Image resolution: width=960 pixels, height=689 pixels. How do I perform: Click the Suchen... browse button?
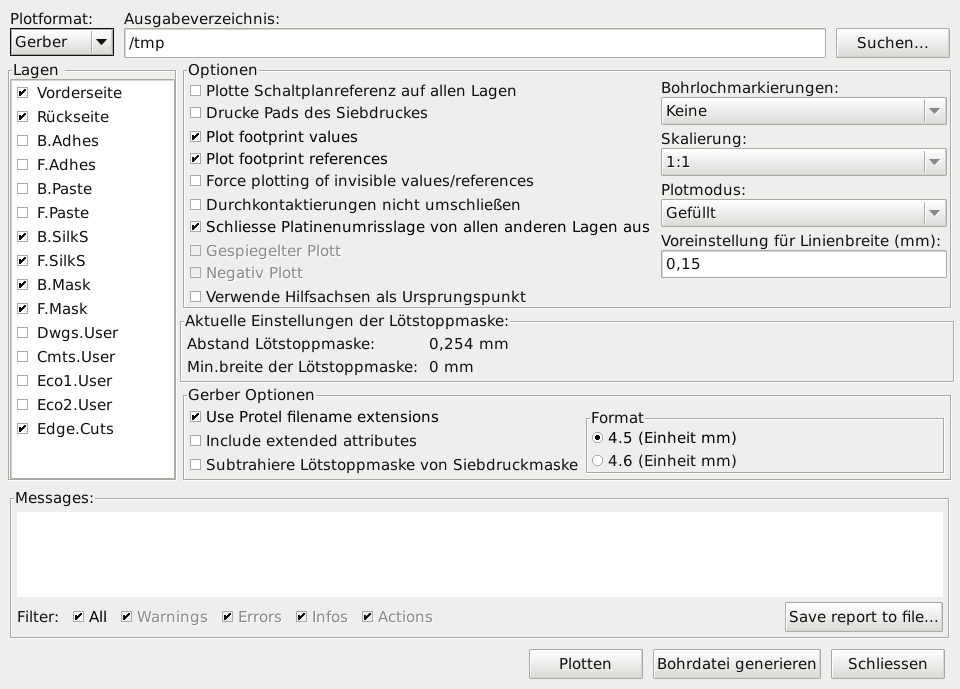click(891, 43)
